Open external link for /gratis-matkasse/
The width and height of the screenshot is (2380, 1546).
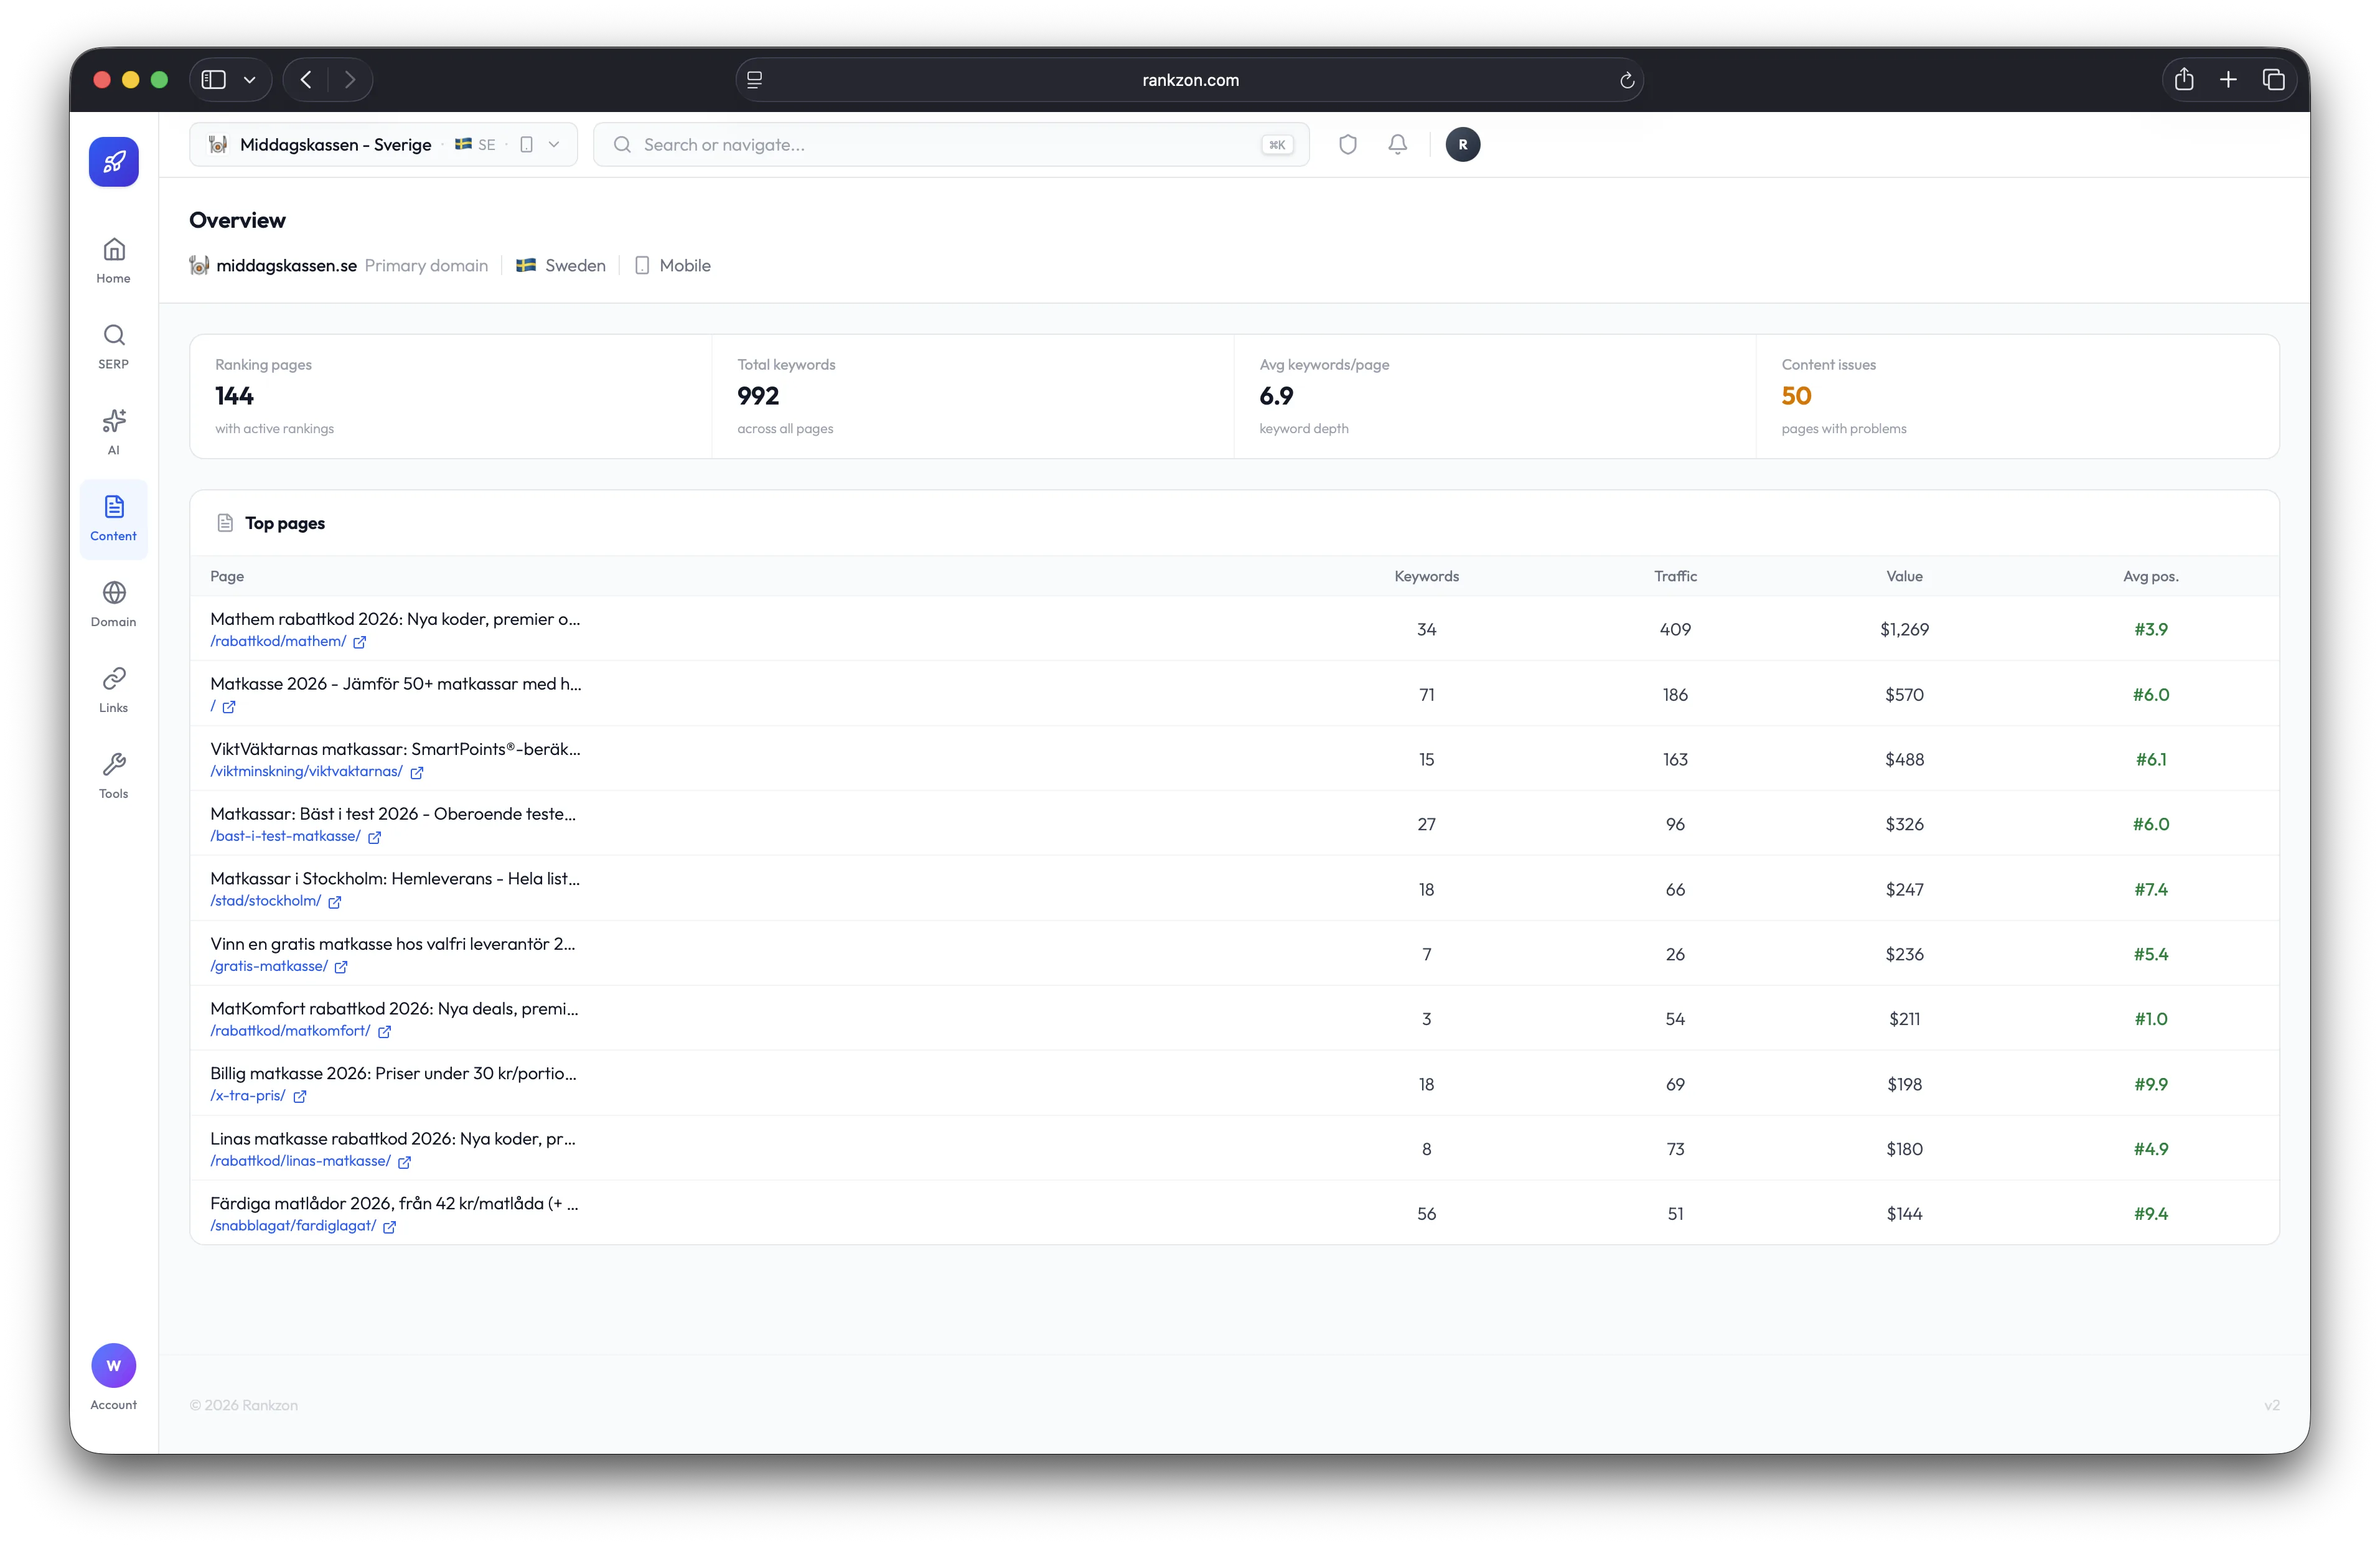tap(341, 967)
